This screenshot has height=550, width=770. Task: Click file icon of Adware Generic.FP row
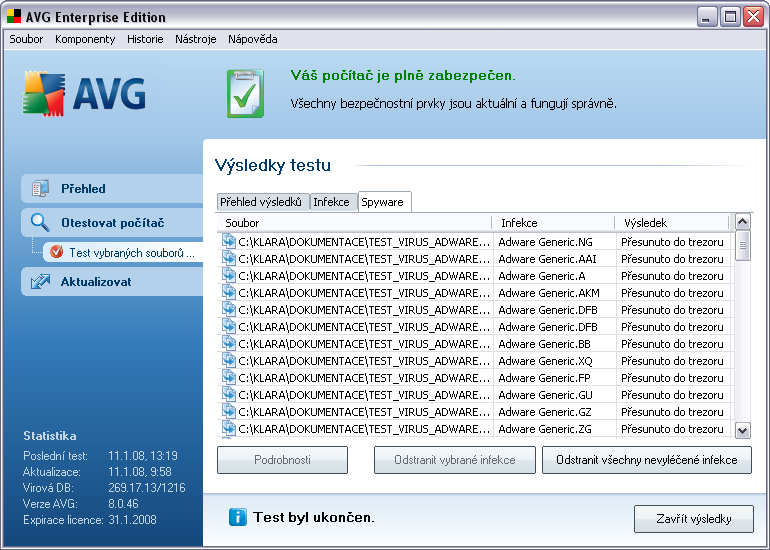pos(229,377)
